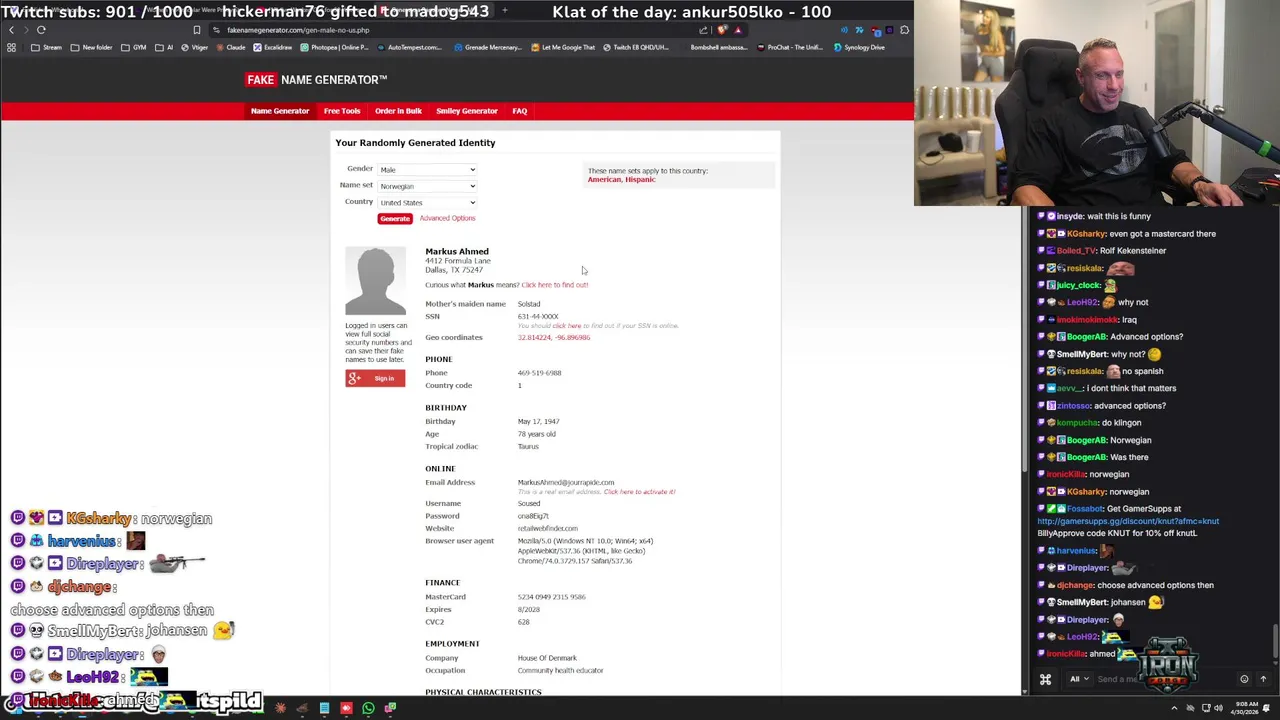1280x720 pixels.
Task: Select the email MarkusAhmed@jourrapide.com
Action: 566,482
